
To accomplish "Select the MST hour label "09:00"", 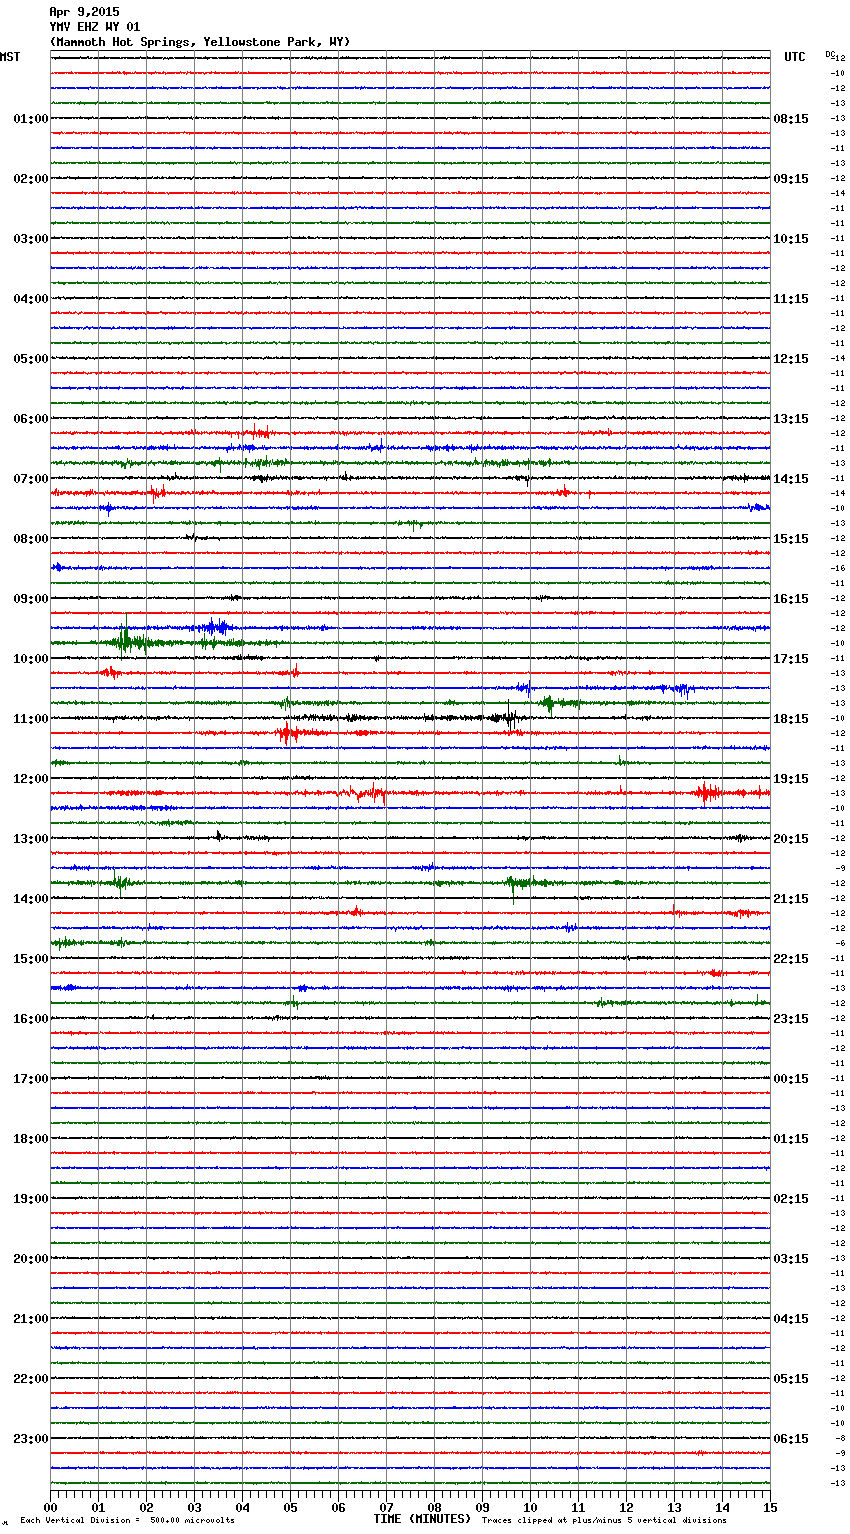I will 31,599.
